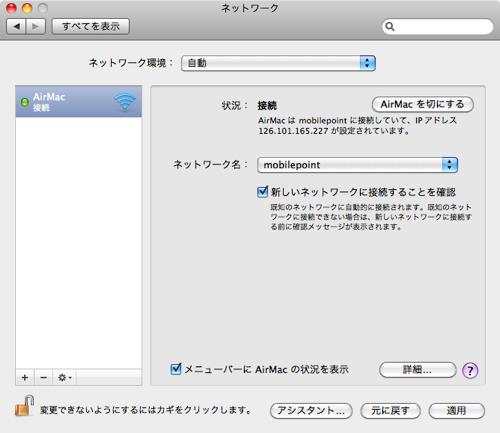Open the アシスタント... assistant
This screenshot has width=500, height=433.
(311, 411)
